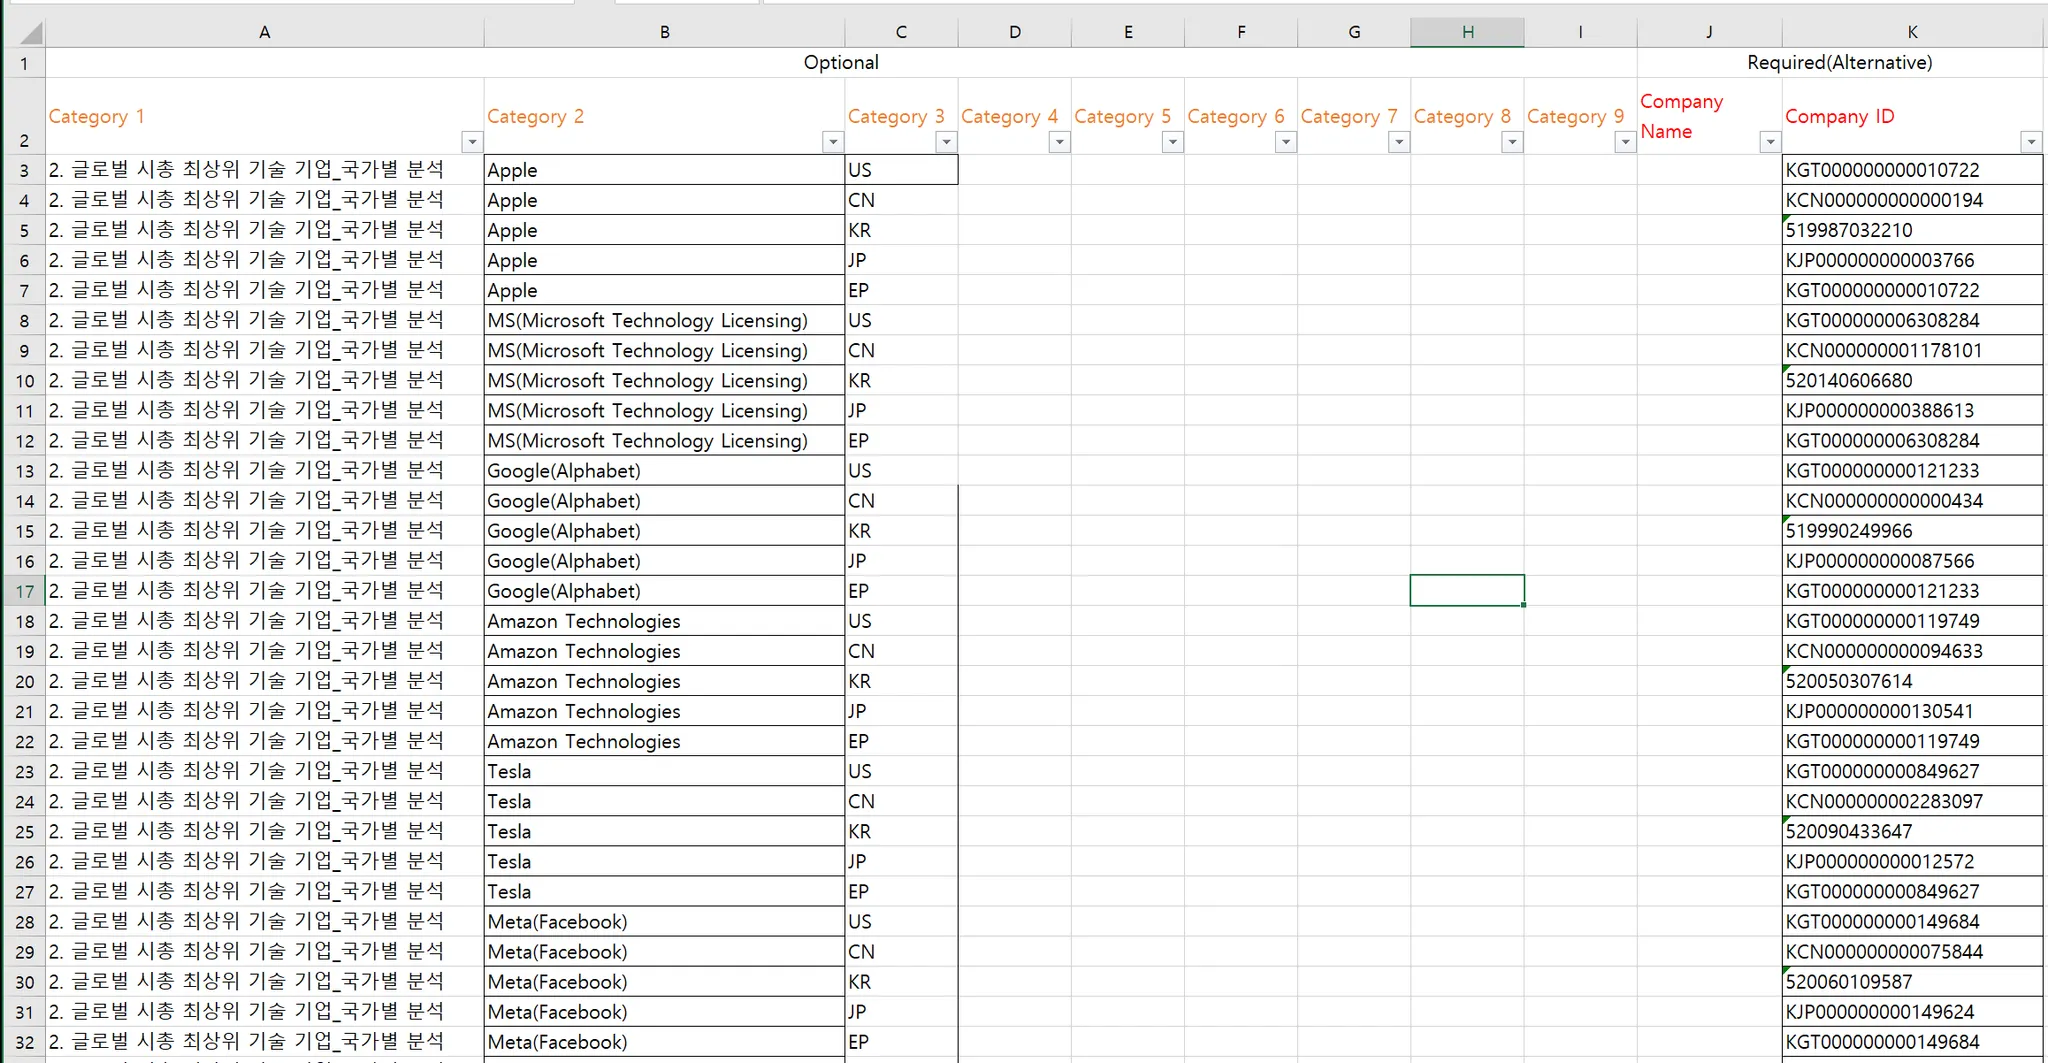Image resolution: width=2048 pixels, height=1063 pixels.
Task: Select the "Google(Alphabet)" cell in row 13
Action: pyautogui.click(x=665, y=471)
